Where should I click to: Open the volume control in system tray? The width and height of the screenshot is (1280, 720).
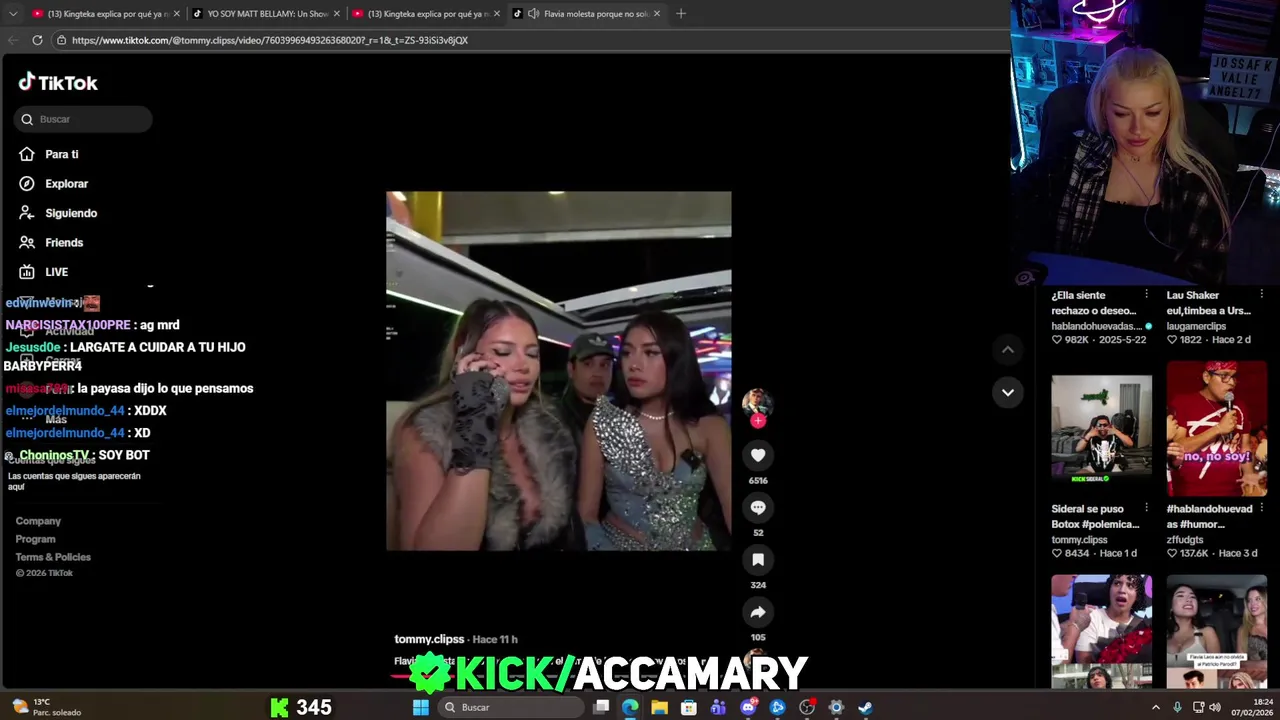click(1215, 707)
